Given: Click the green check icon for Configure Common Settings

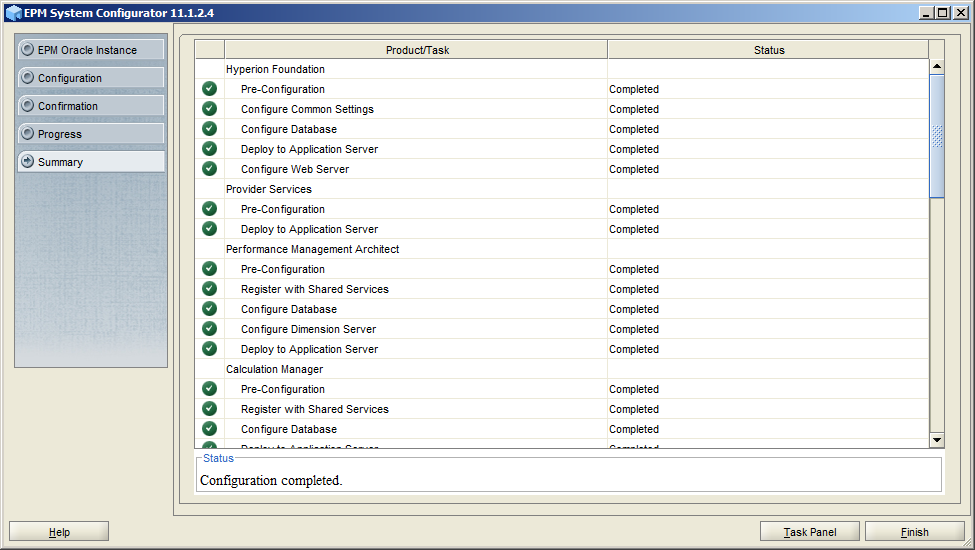Looking at the screenshot, I should (x=210, y=109).
